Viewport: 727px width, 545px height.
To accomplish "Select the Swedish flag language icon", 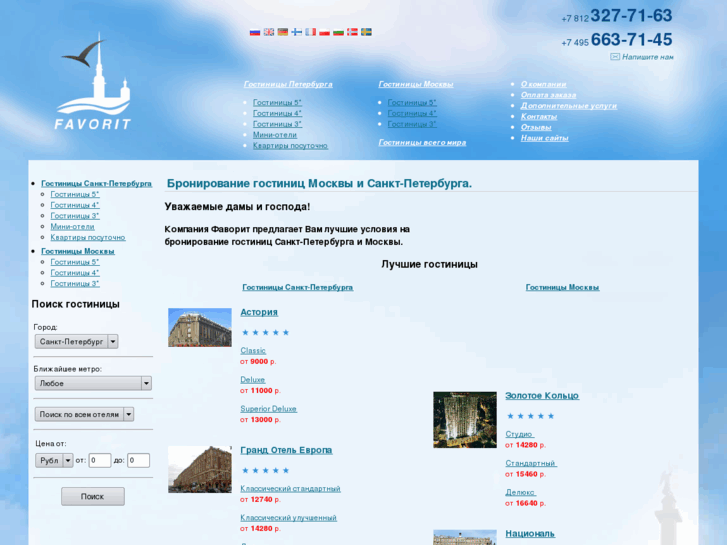I will [366, 32].
